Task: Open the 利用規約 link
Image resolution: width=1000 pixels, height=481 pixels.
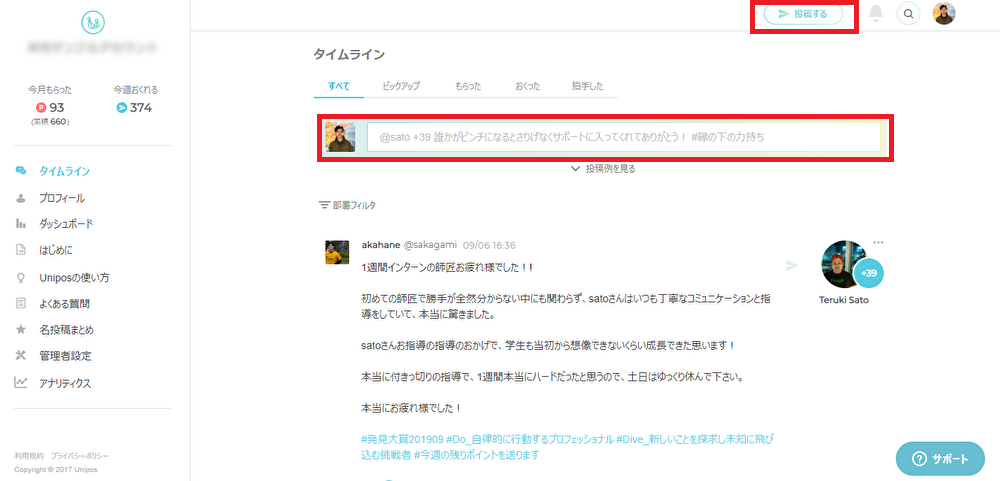Action: point(29,456)
